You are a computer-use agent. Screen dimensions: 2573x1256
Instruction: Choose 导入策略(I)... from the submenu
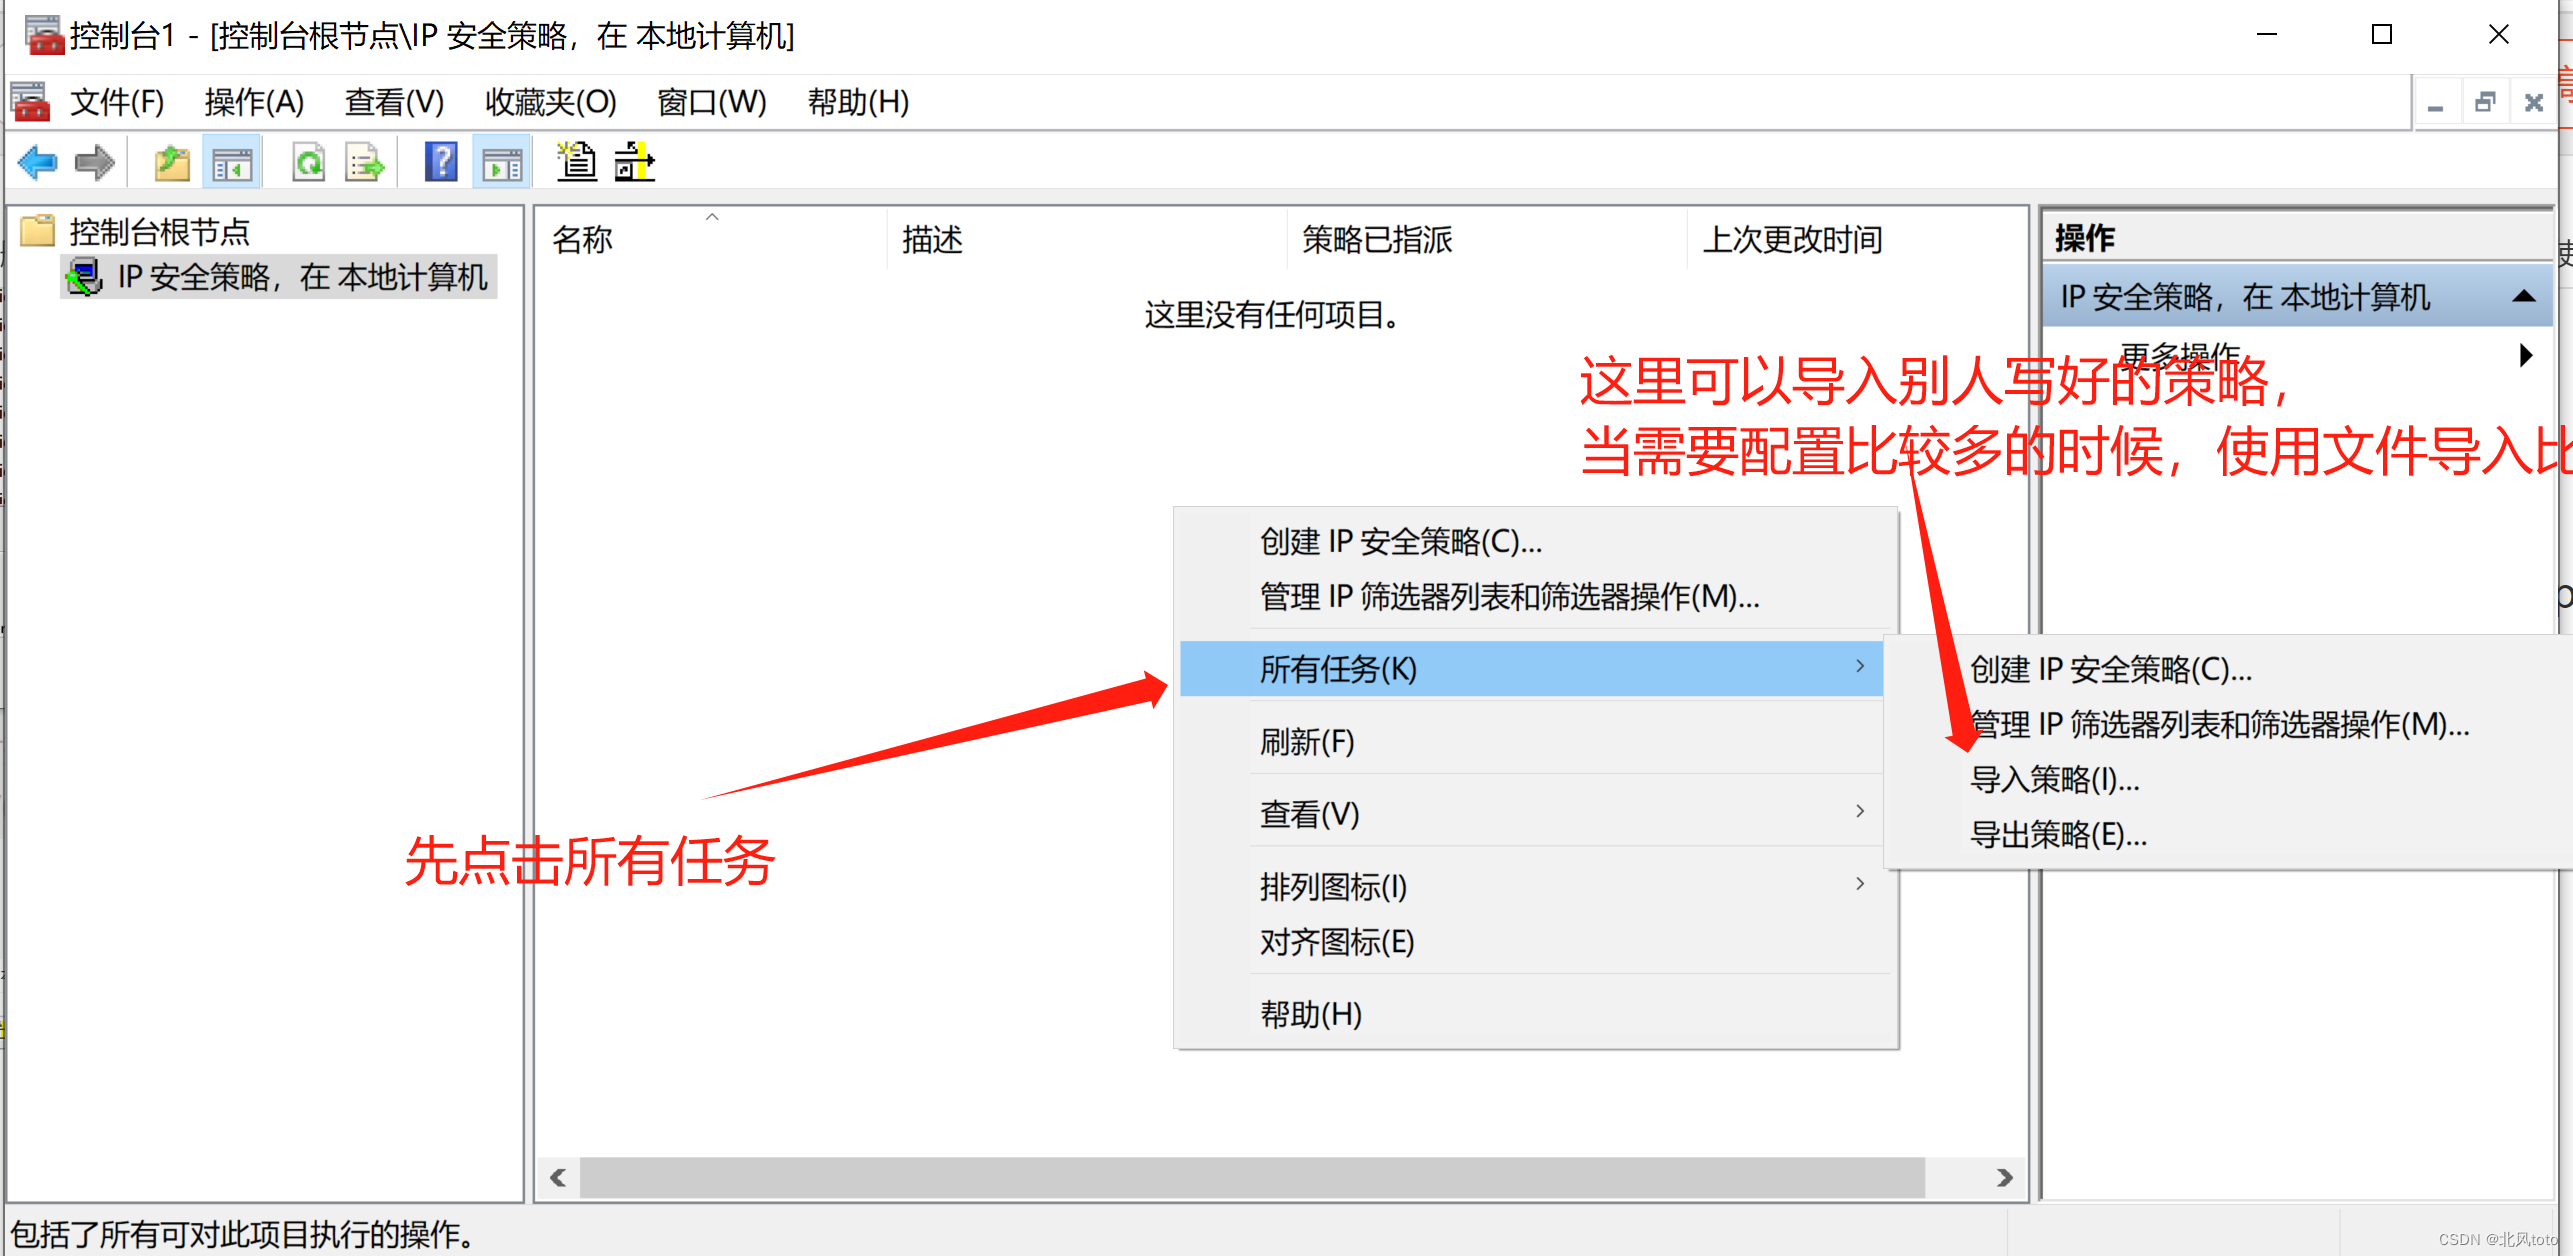point(2054,779)
